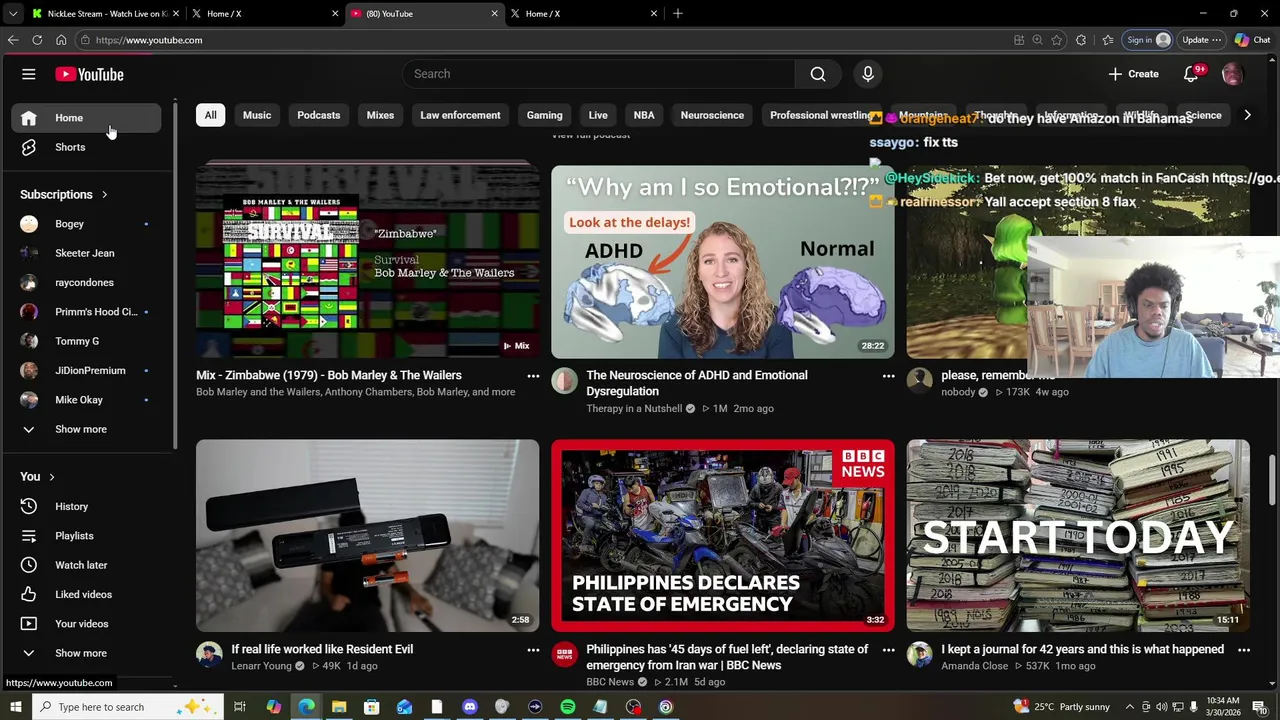Expand Show more under subscriptions

point(86,429)
